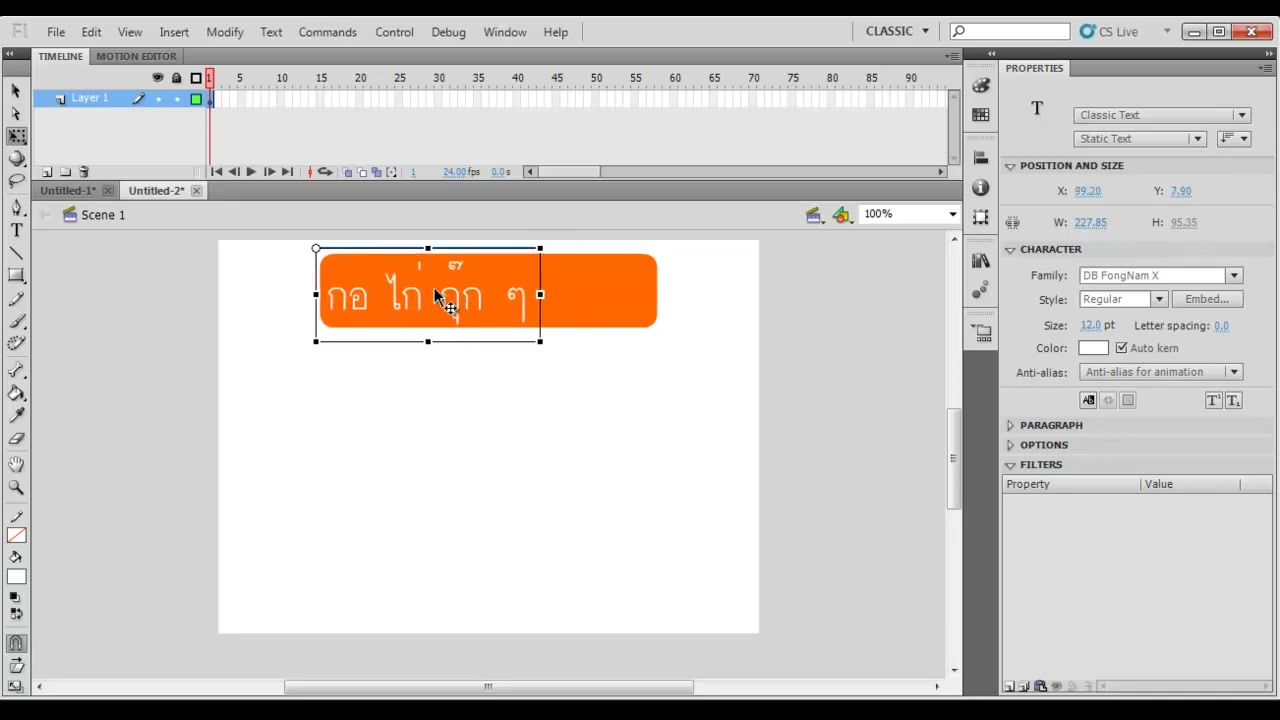The width and height of the screenshot is (1280, 720).
Task: Toggle Layer 1 green outline square
Action: [196, 99]
